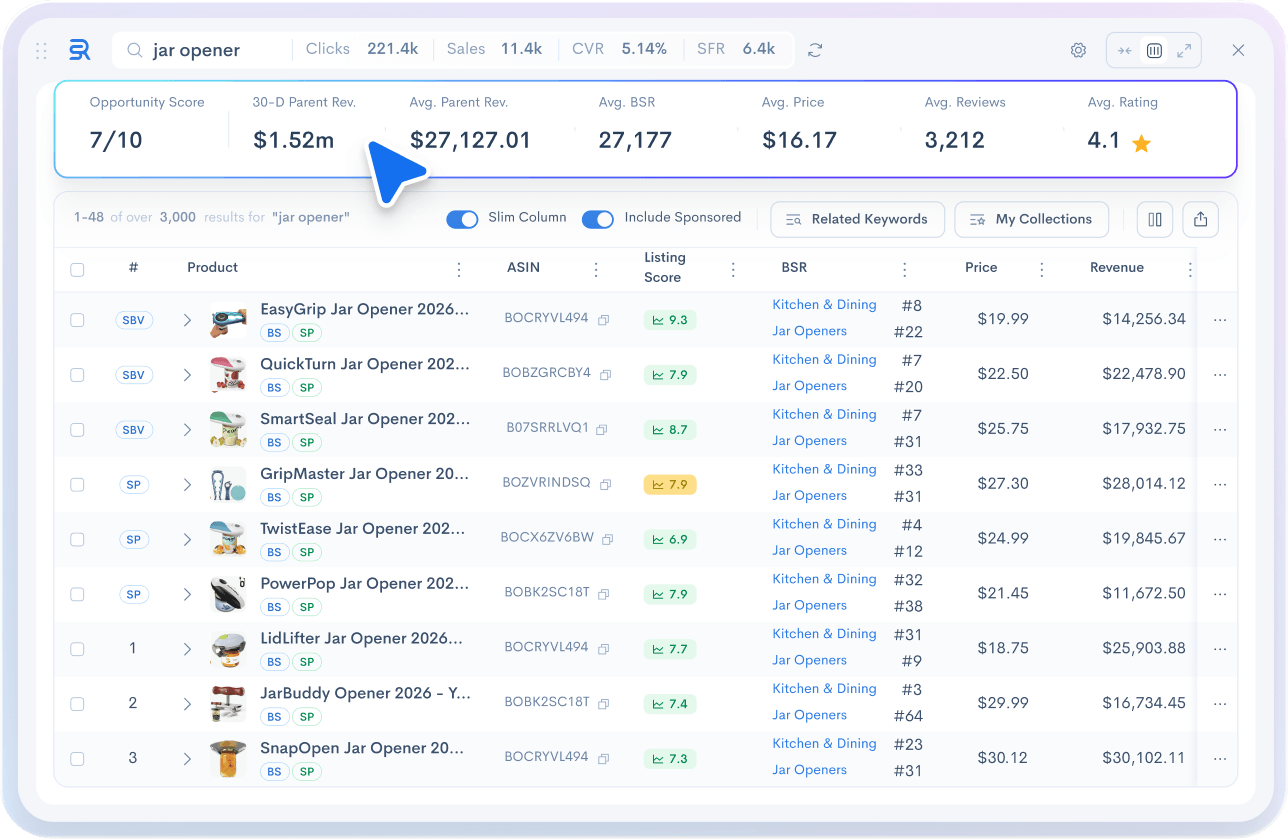Click the jar opener search field
Image resolution: width=1288 pixels, height=839 pixels.
click(x=215, y=50)
